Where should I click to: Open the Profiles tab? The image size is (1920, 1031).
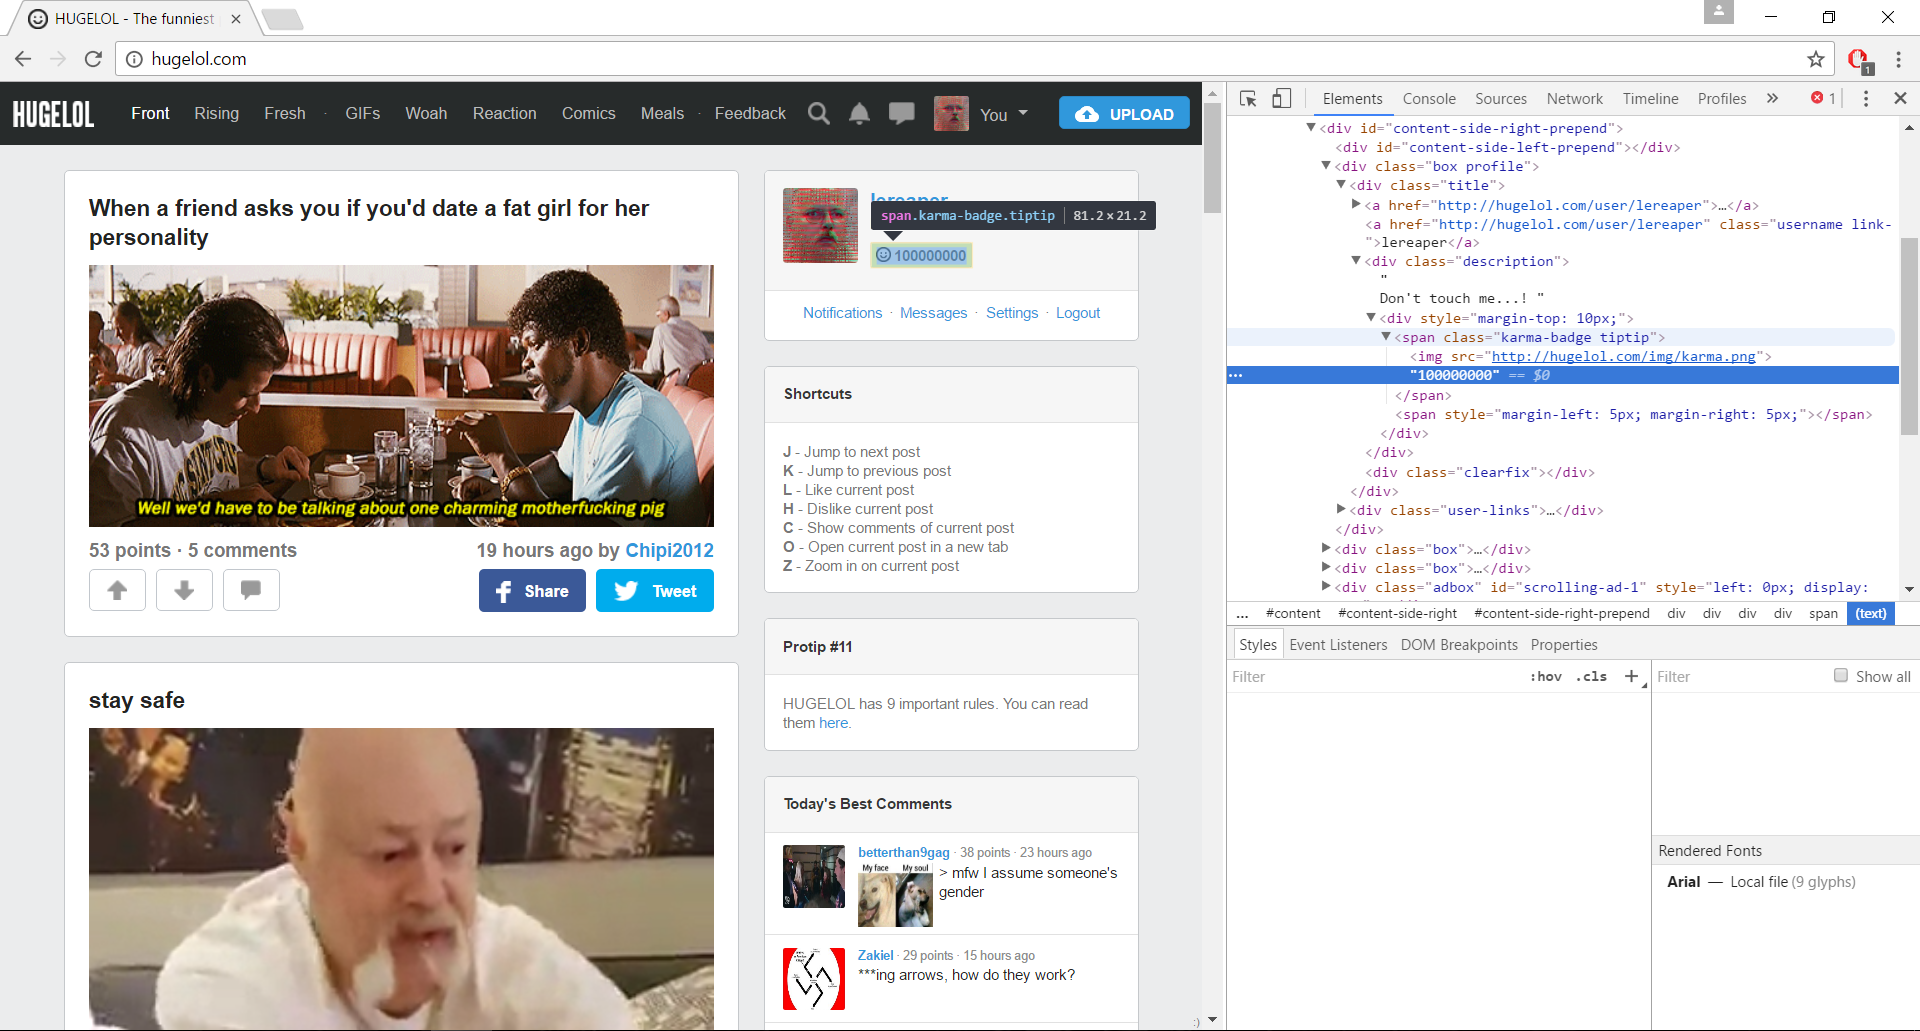1722,98
